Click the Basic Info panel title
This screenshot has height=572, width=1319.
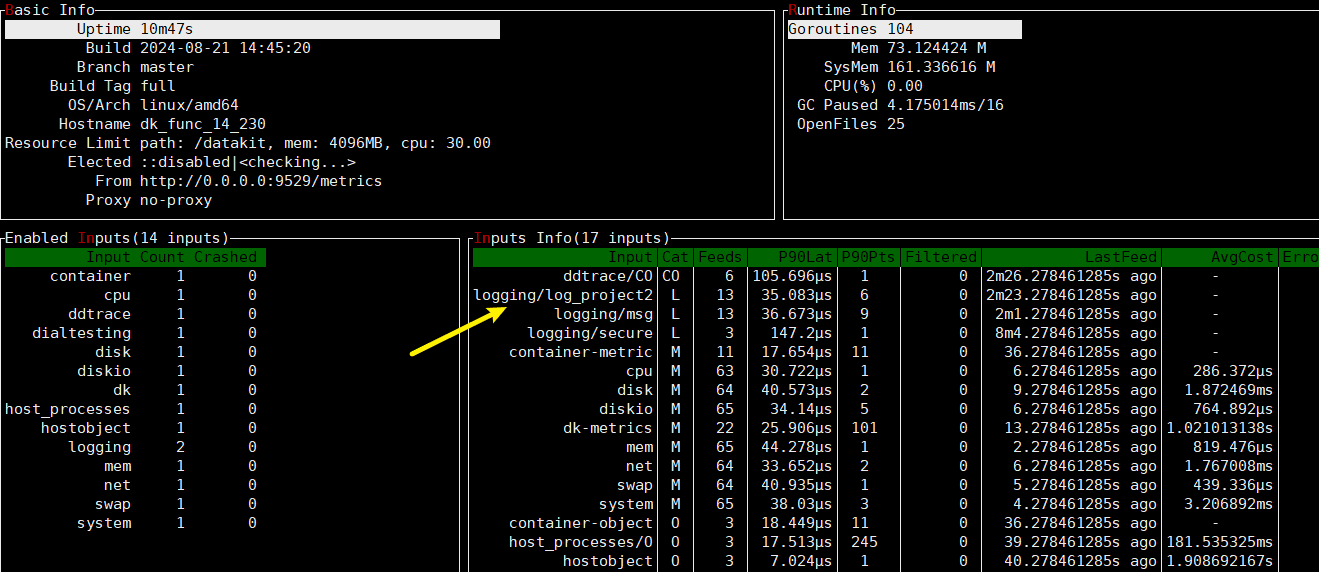tap(50, 10)
